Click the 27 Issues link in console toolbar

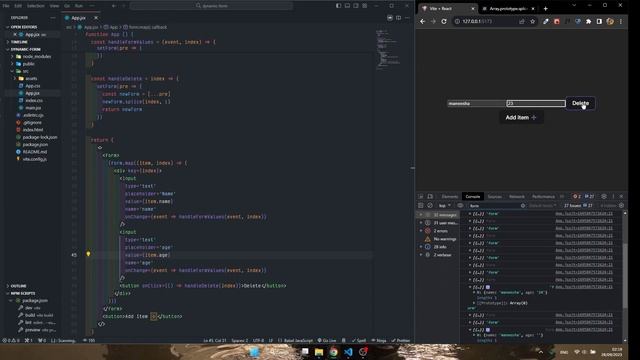click(578, 206)
